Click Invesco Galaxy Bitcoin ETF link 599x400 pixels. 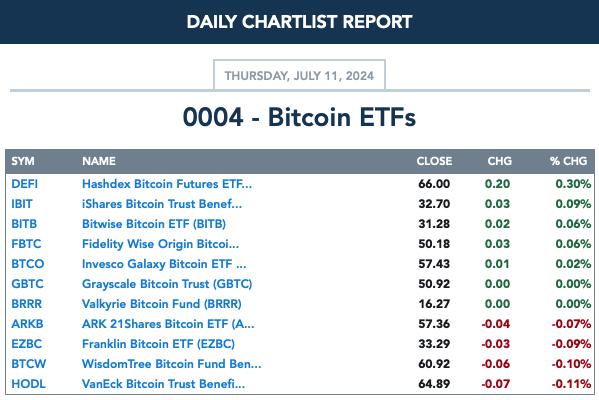[x=164, y=264]
